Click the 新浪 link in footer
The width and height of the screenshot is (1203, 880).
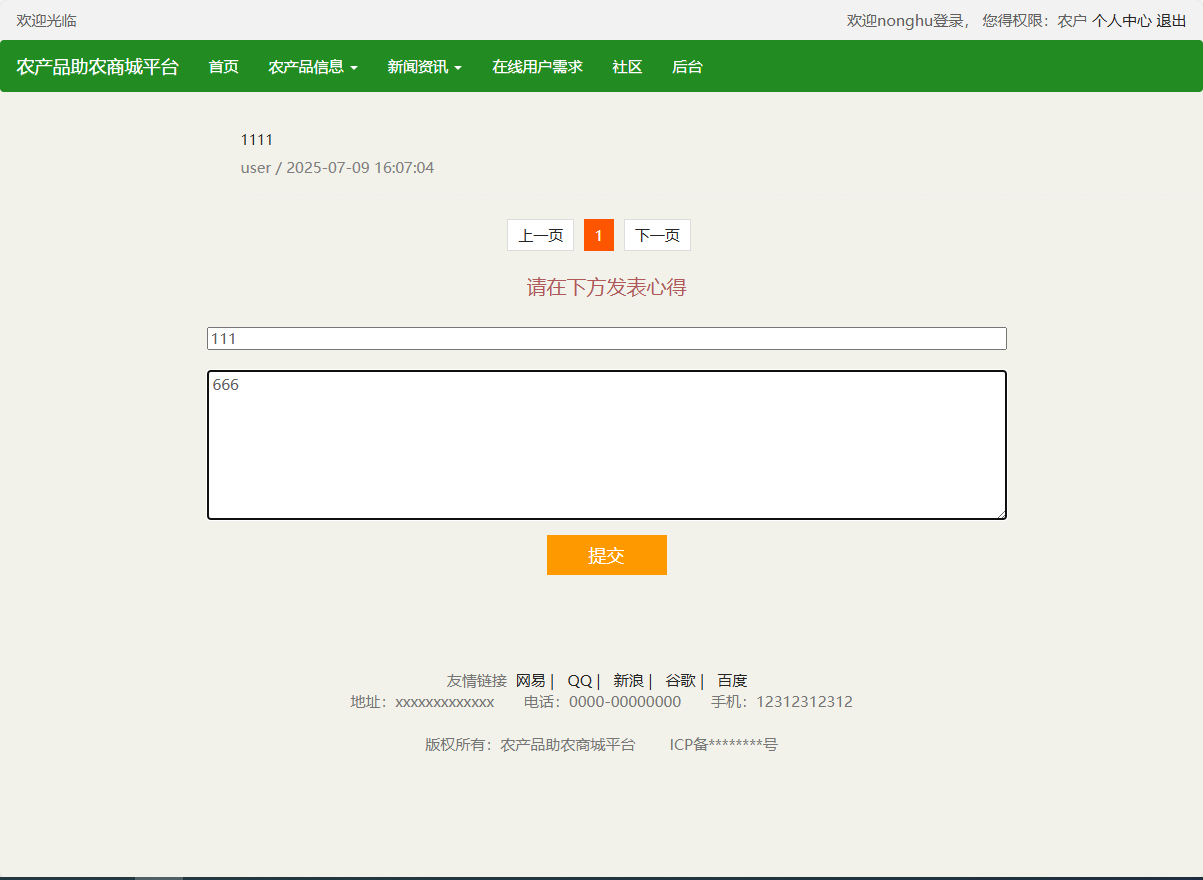(x=626, y=680)
